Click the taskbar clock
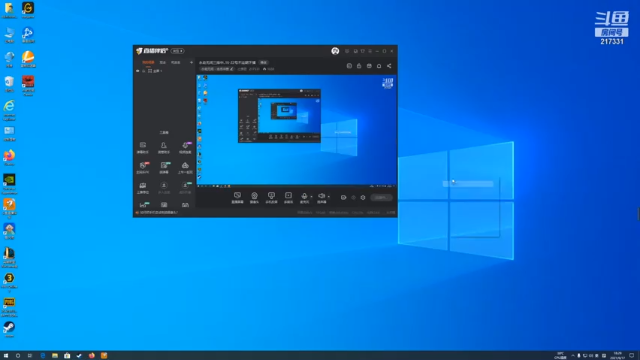The width and height of the screenshot is (640, 360). pos(618,356)
